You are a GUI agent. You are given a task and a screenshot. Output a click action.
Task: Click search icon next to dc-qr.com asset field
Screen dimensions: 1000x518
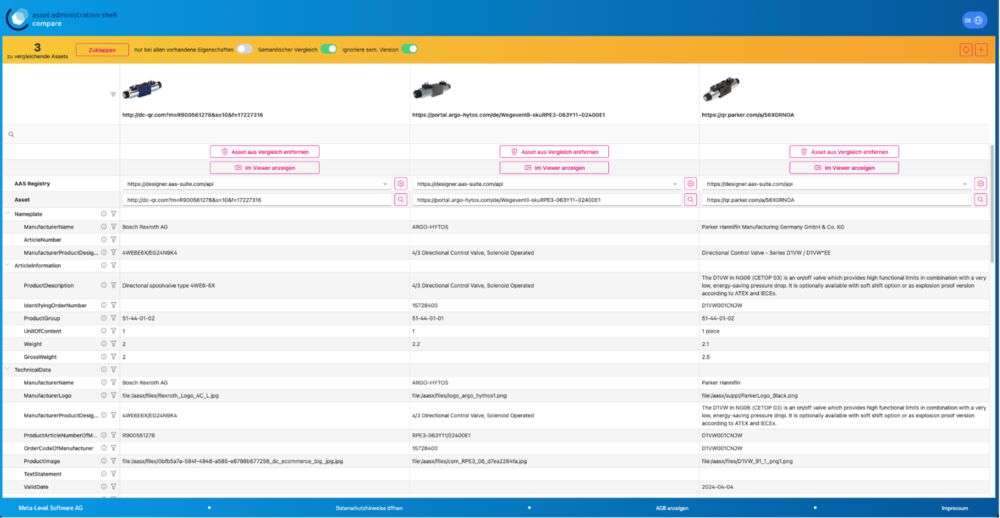[401, 200]
